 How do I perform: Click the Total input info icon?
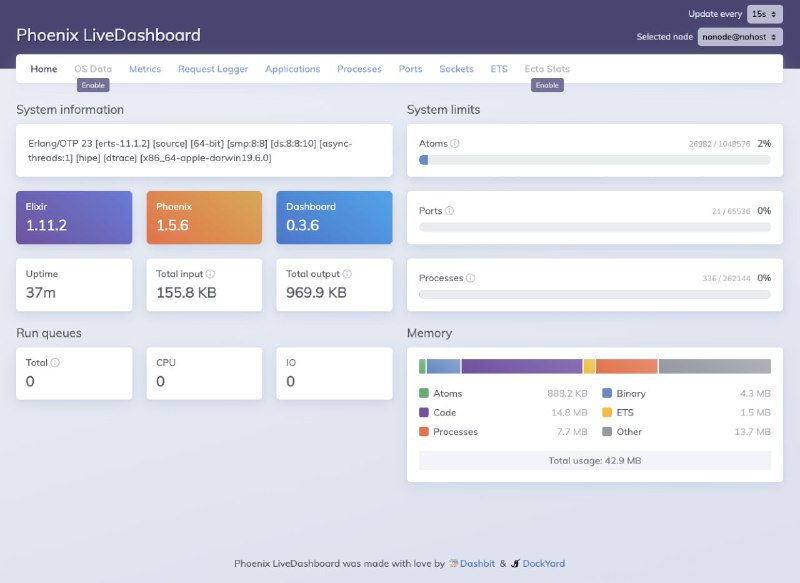(210, 274)
